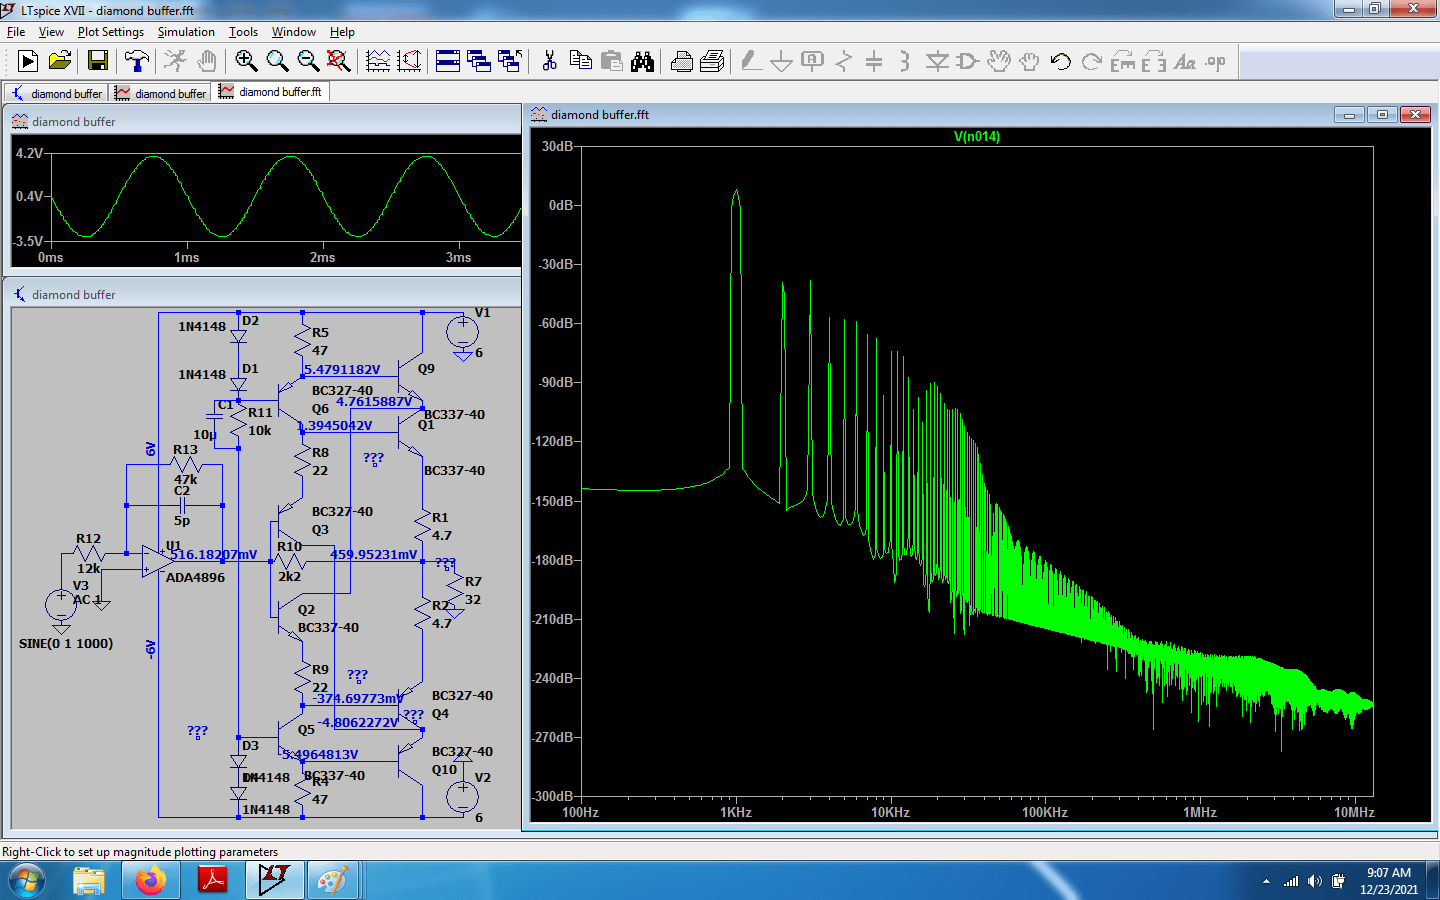The height and width of the screenshot is (900, 1440).
Task: Click the Autorange axes icon
Action: [409, 62]
